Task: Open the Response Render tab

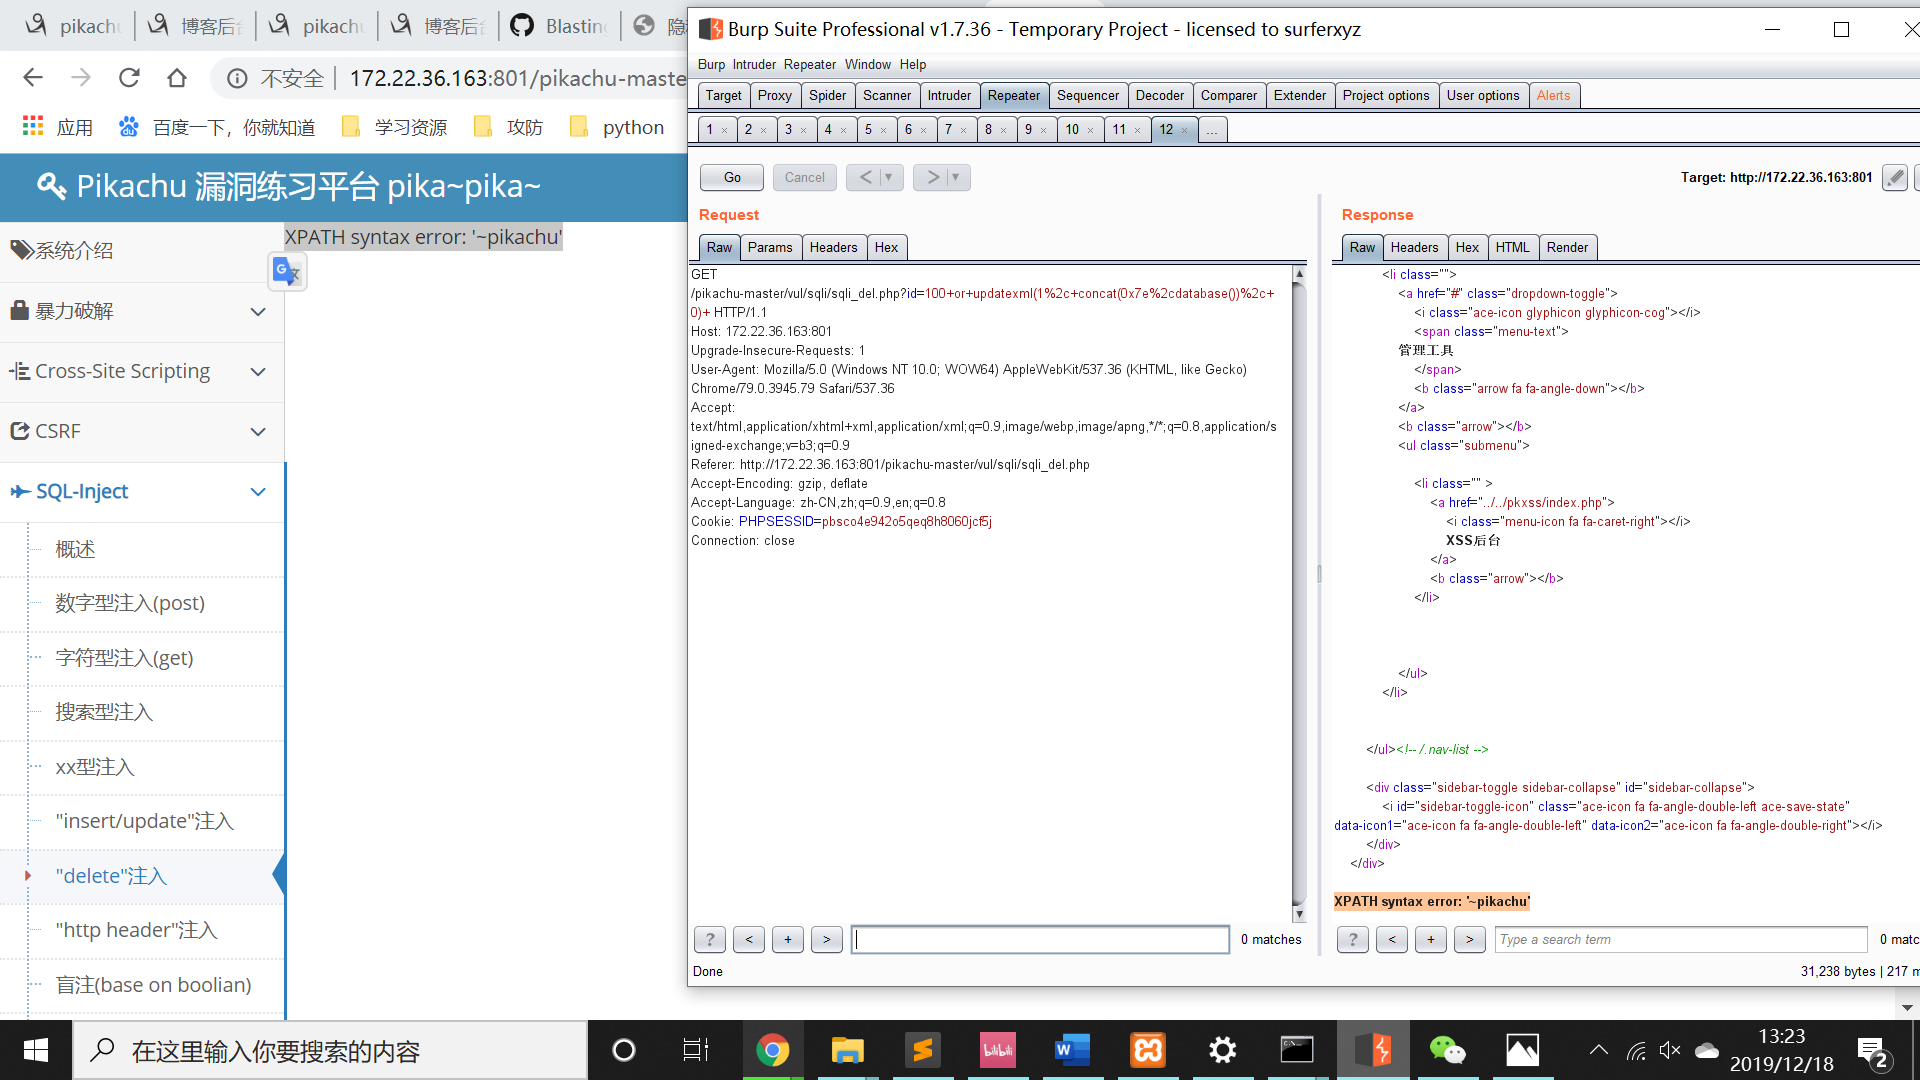Action: point(1566,247)
